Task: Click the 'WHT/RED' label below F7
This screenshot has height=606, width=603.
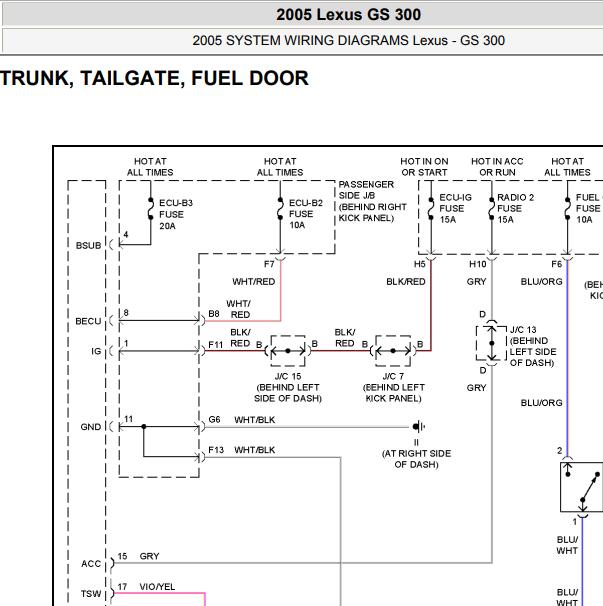Action: pyautogui.click(x=254, y=282)
